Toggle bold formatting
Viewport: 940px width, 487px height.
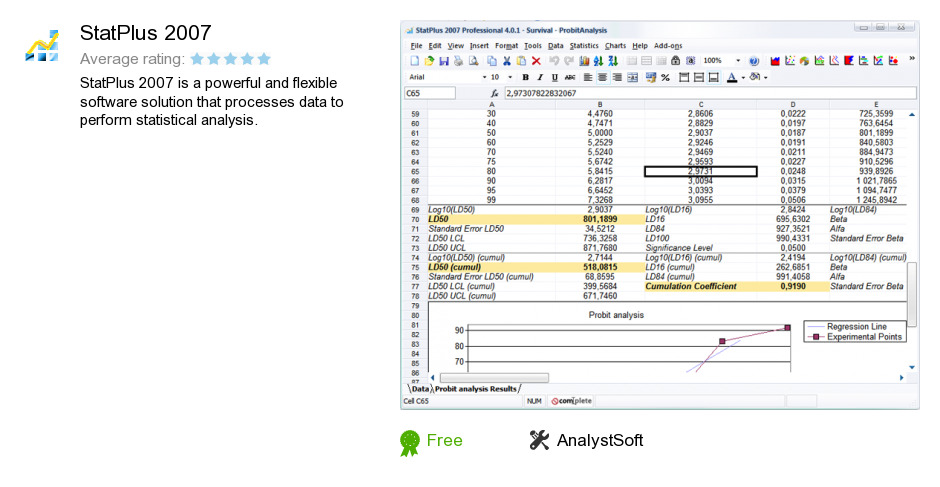point(526,77)
